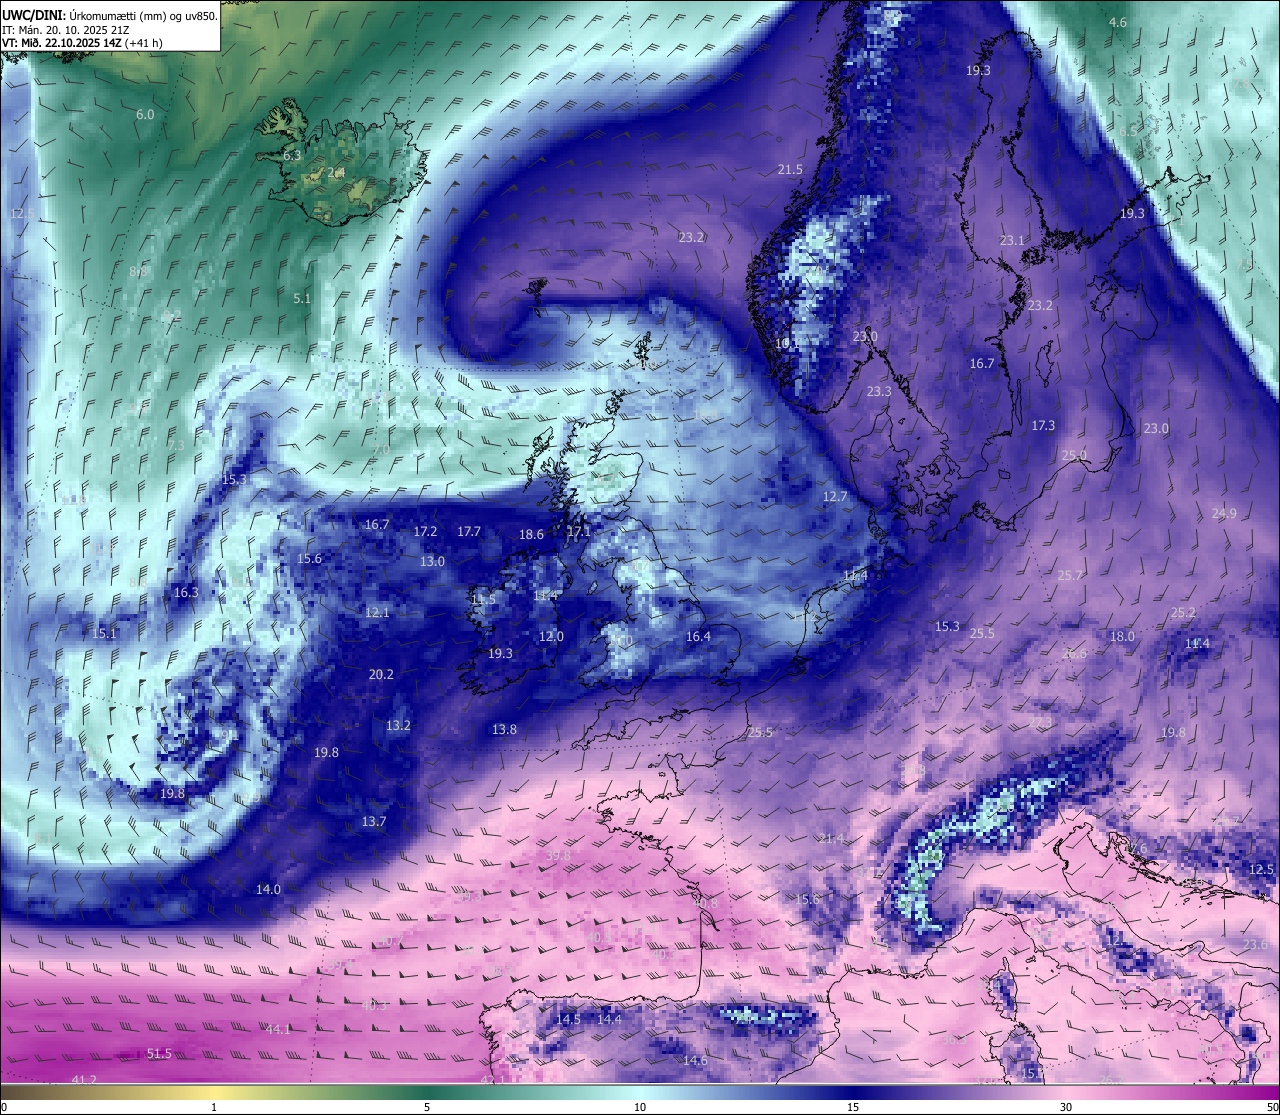The width and height of the screenshot is (1280, 1115).
Task: Click the 13.2 value in the Atlantic
Action: 398,726
